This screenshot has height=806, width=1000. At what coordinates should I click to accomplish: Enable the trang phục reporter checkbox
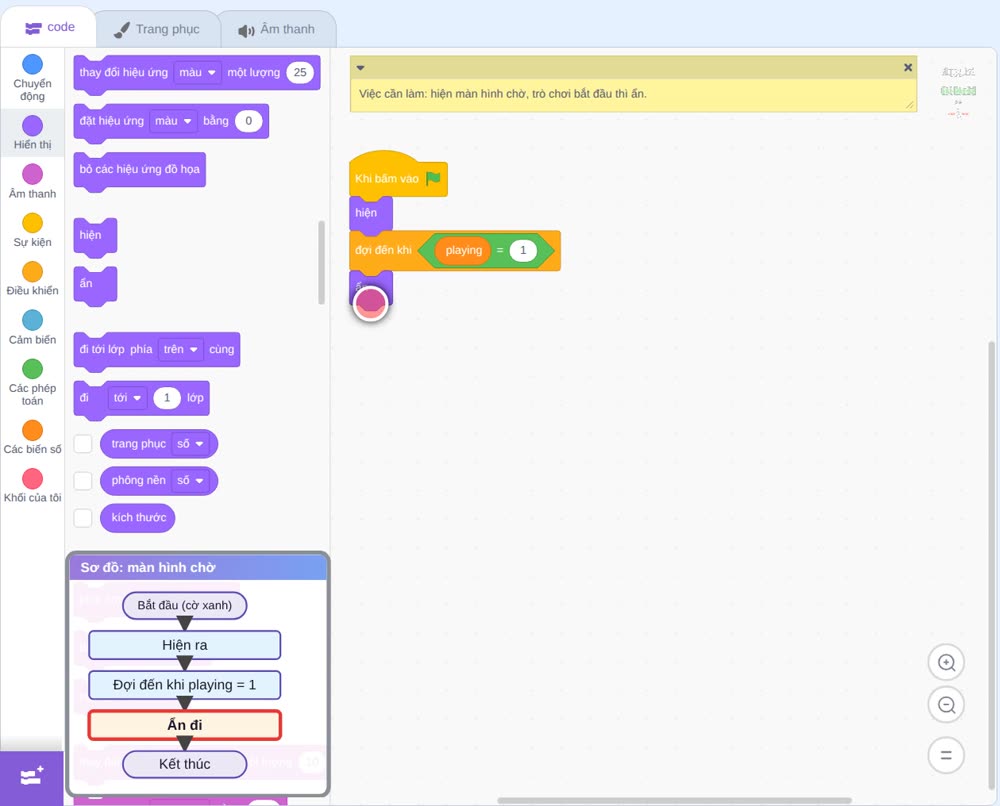83,444
